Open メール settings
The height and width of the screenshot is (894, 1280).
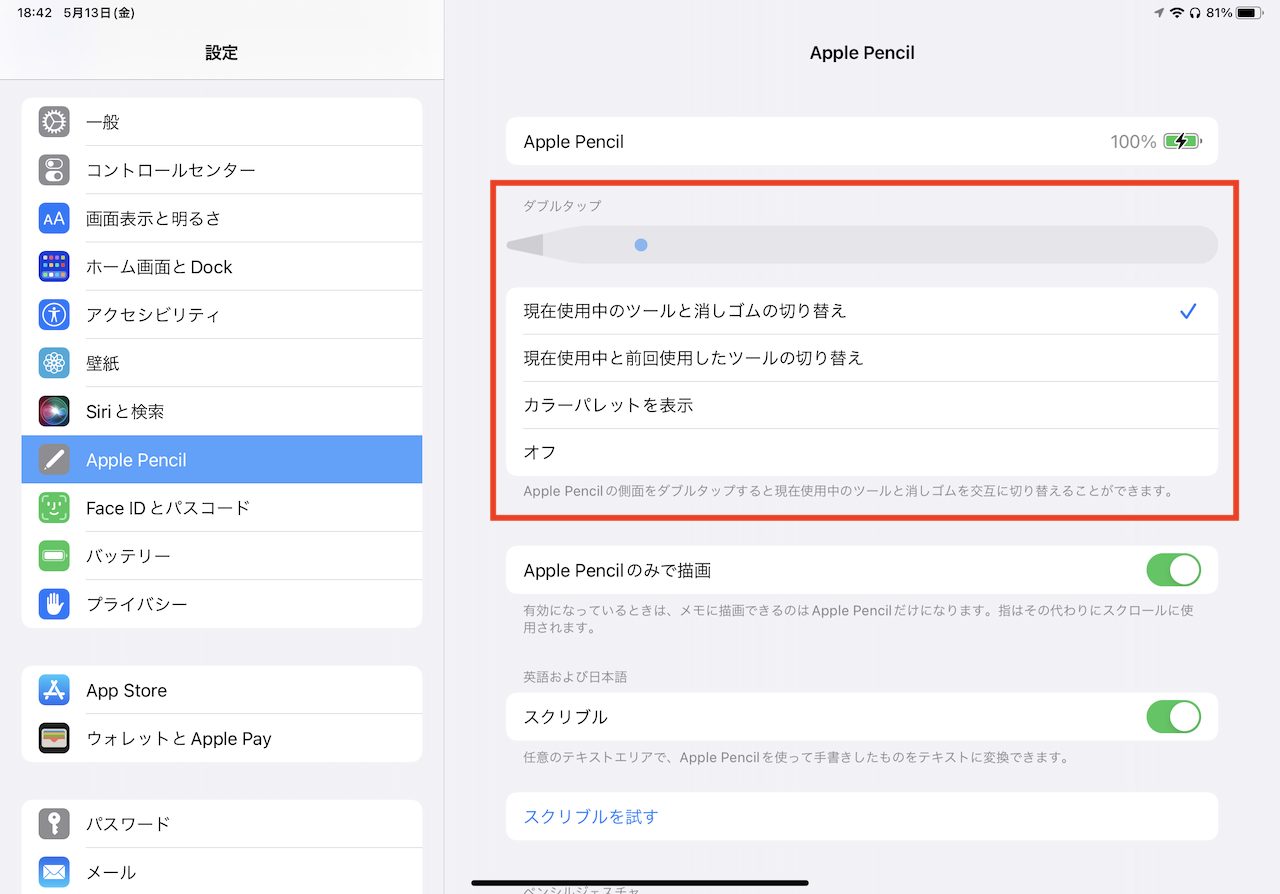[x=222, y=872]
